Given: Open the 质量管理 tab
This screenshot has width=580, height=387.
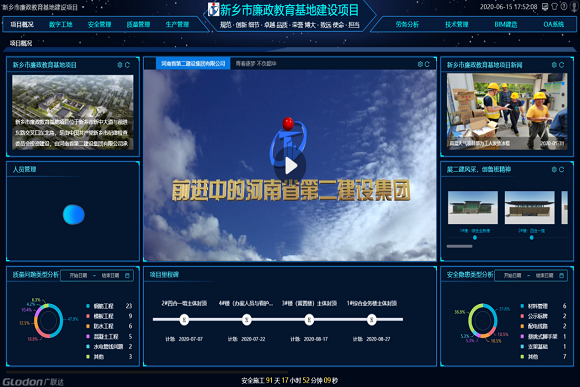Looking at the screenshot, I should click(138, 24).
